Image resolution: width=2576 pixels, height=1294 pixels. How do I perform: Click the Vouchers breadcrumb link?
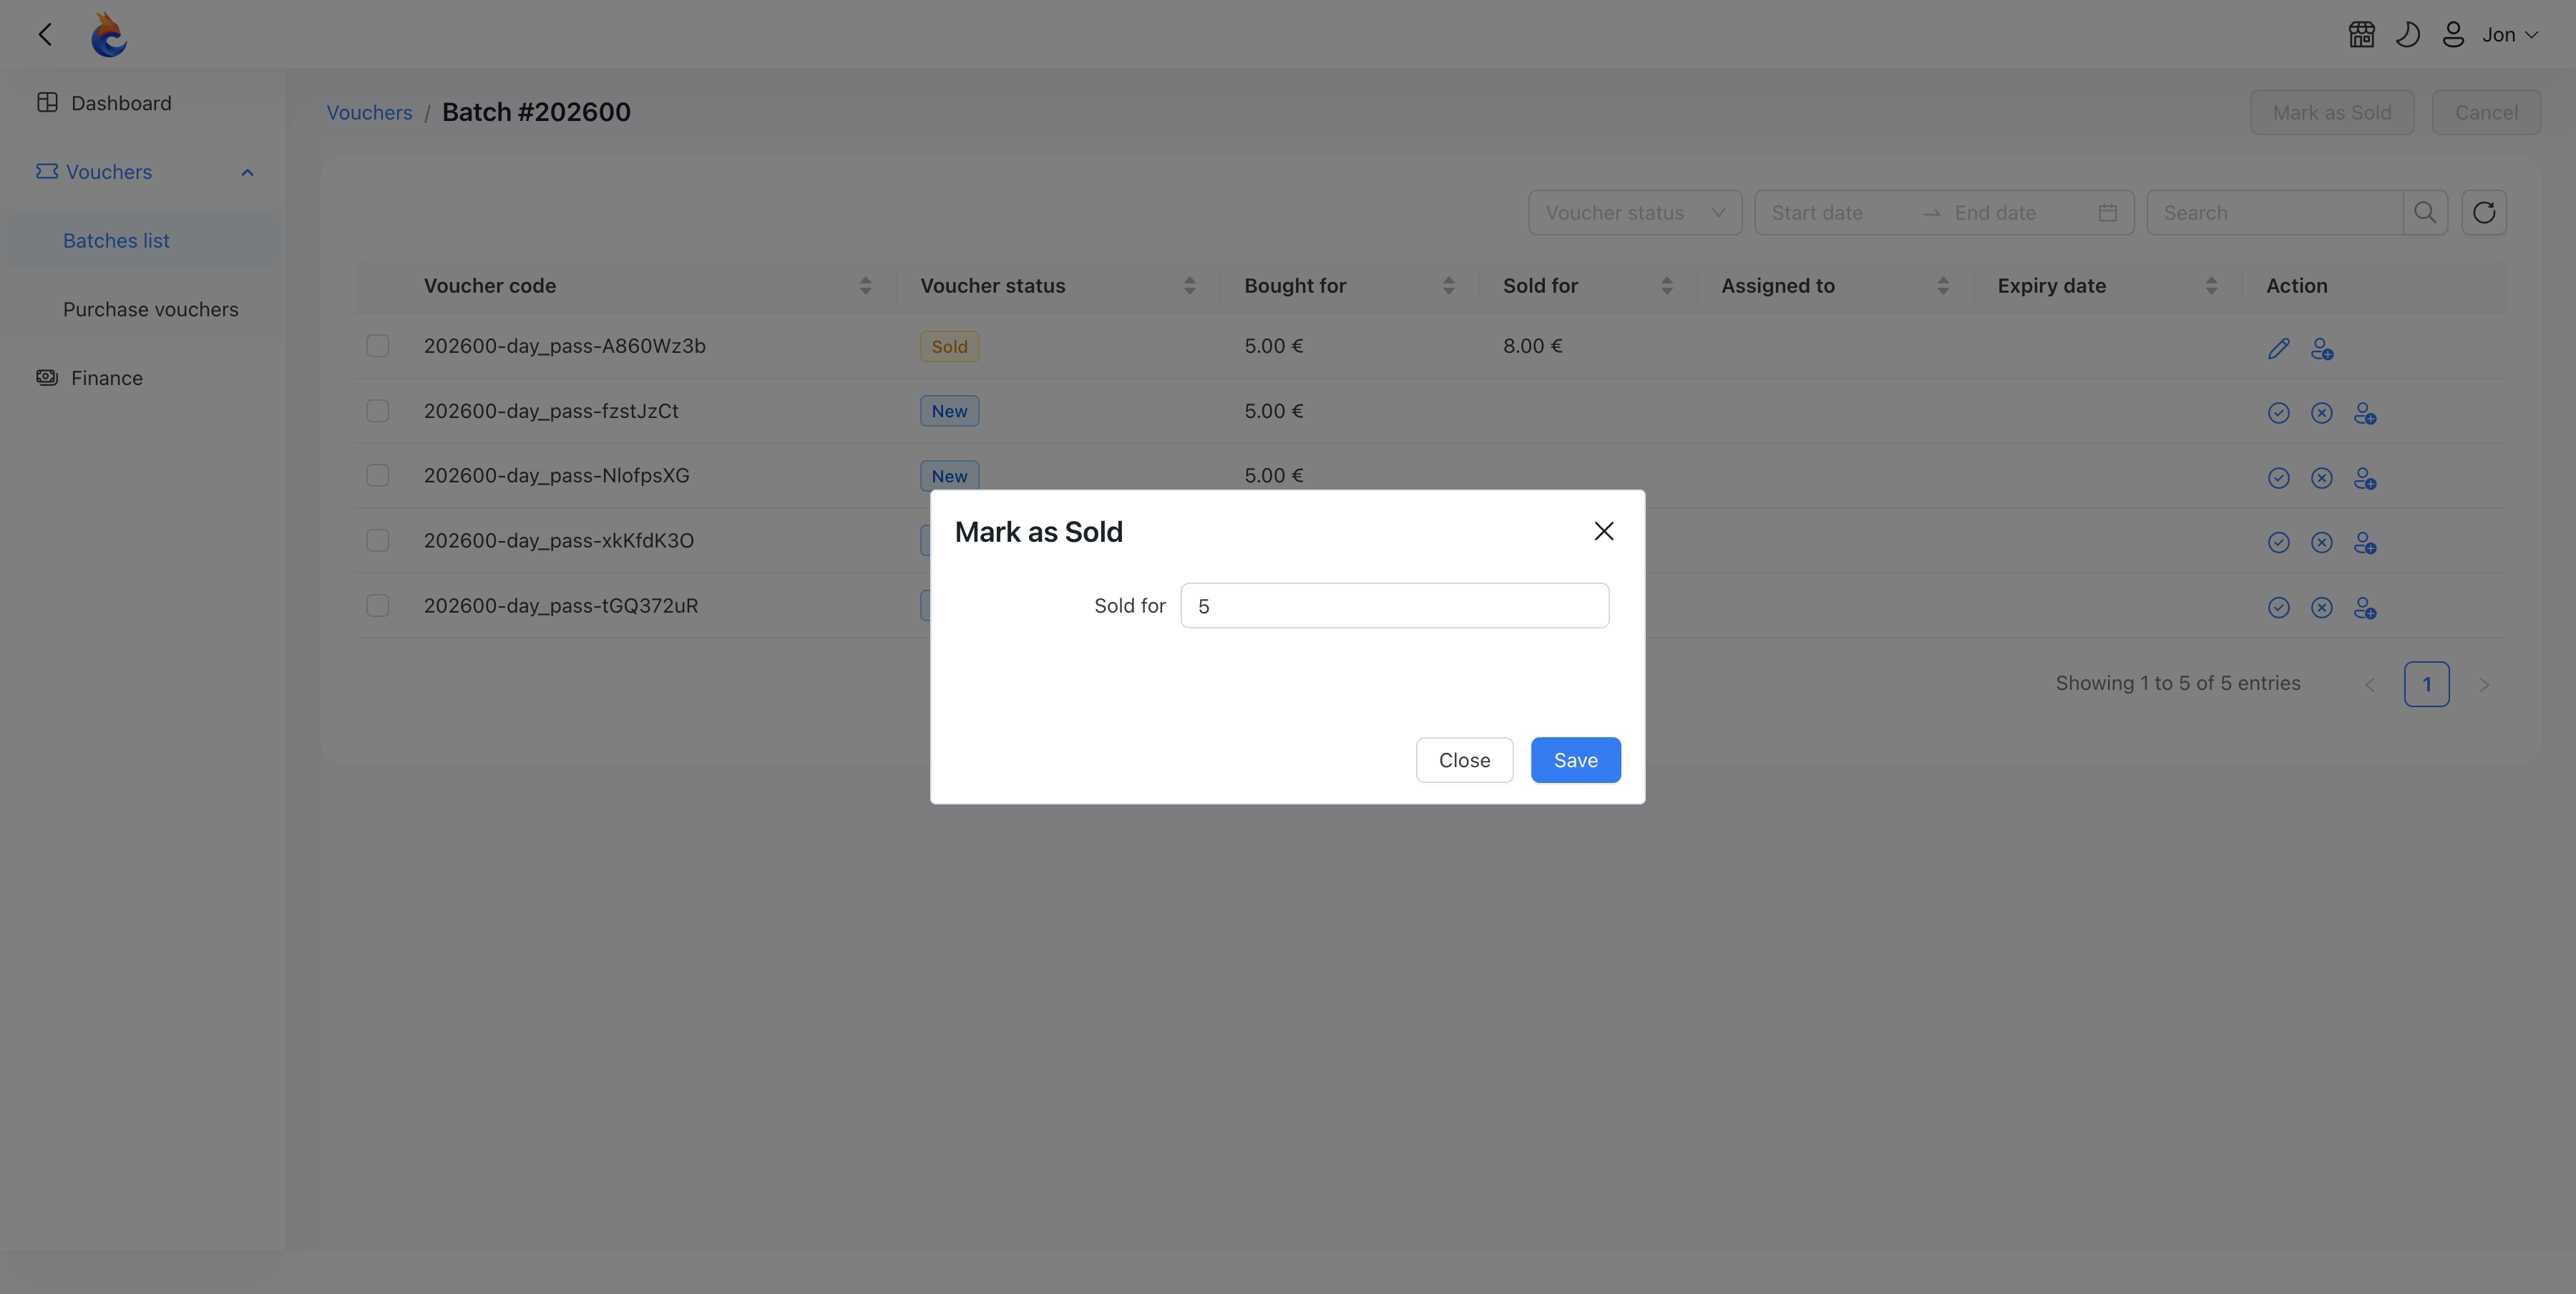pyautogui.click(x=369, y=112)
